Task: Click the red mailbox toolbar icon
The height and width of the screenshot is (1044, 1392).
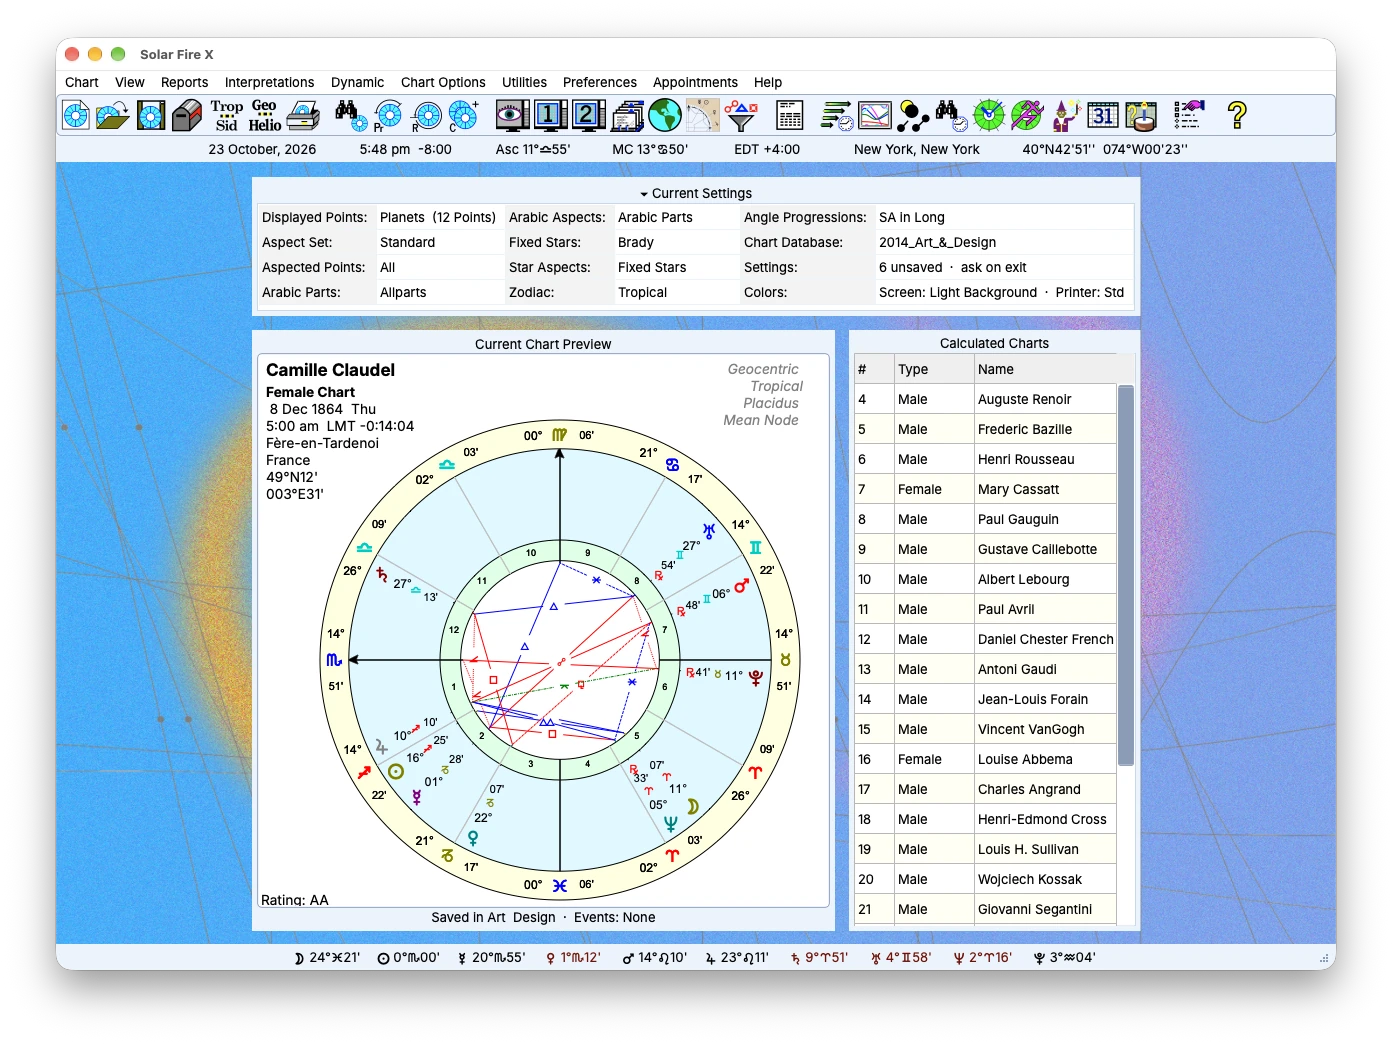Action: tap(188, 115)
